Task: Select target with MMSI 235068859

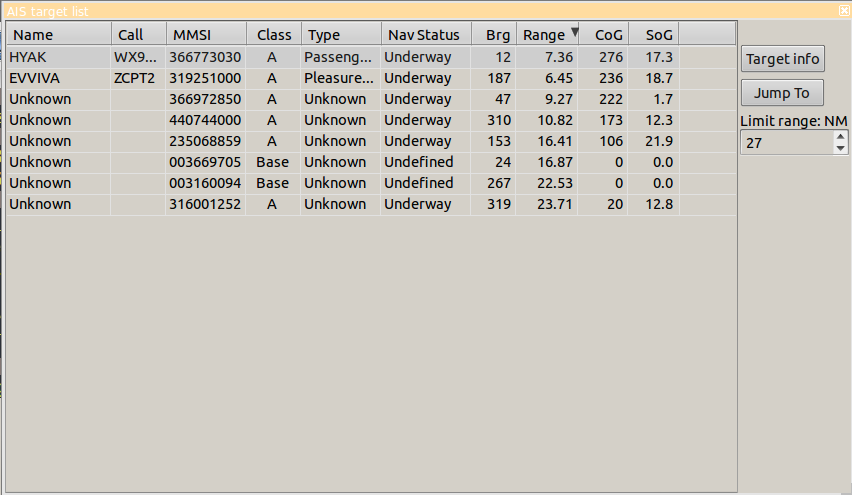Action: 206,141
